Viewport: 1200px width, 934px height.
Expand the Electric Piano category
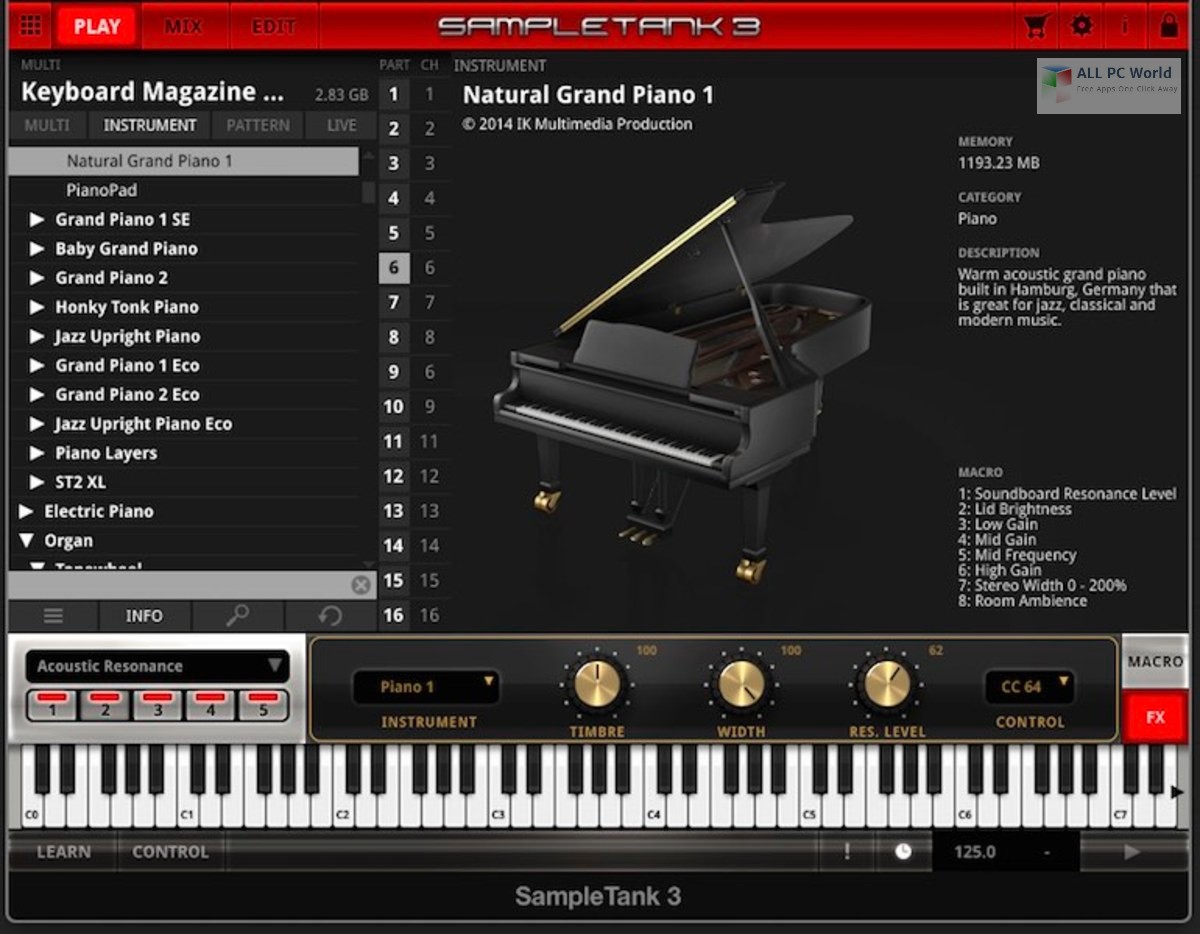click(x=26, y=511)
